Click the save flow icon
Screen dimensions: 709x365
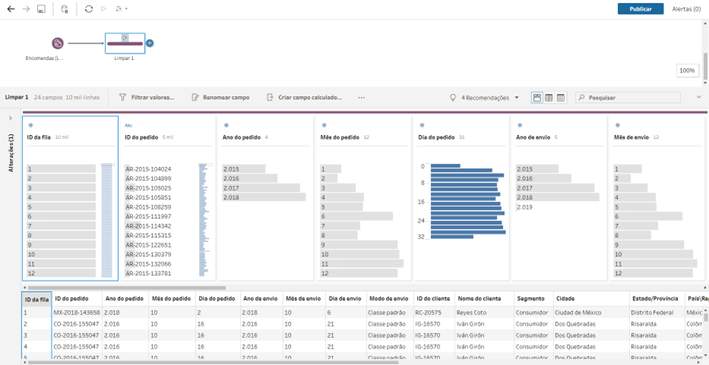pos(41,9)
